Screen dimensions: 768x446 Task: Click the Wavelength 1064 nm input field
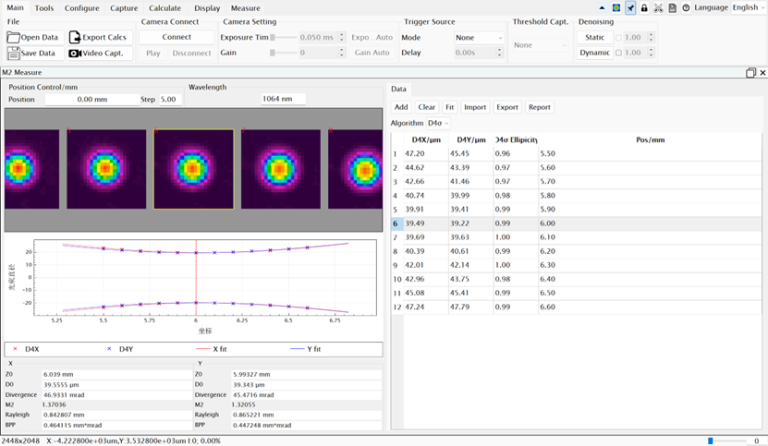tap(283, 99)
